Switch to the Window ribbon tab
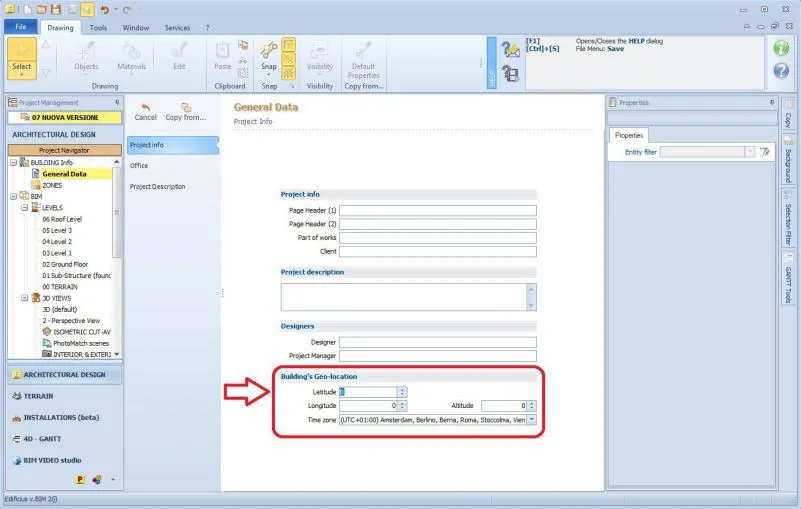The height and width of the screenshot is (509, 801). tap(135, 28)
